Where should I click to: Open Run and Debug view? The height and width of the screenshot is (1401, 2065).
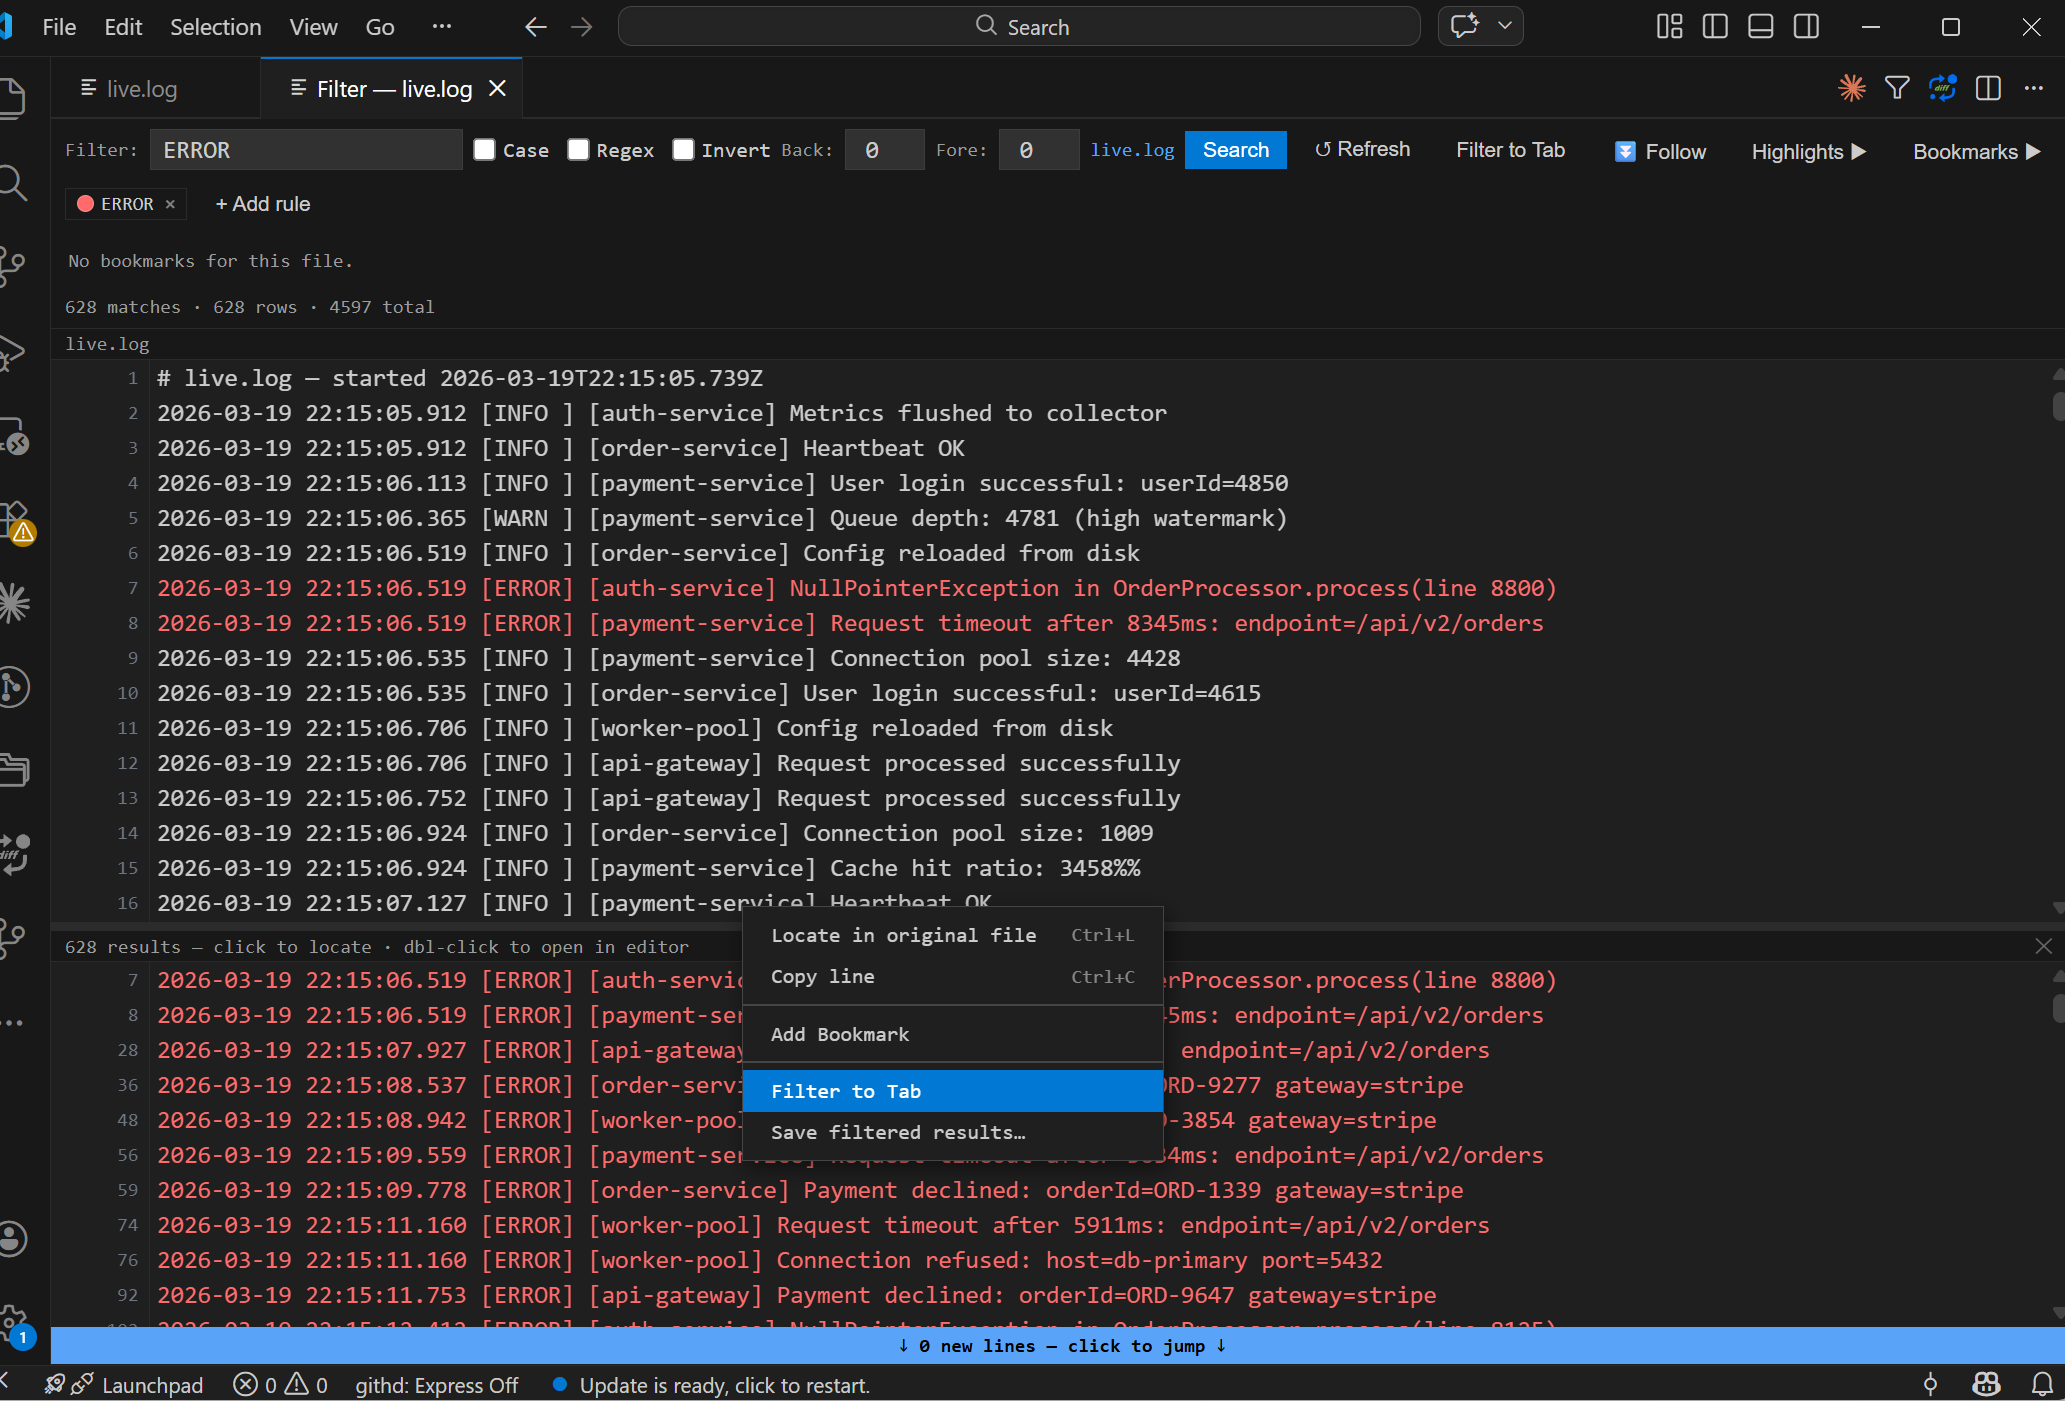pos(12,351)
